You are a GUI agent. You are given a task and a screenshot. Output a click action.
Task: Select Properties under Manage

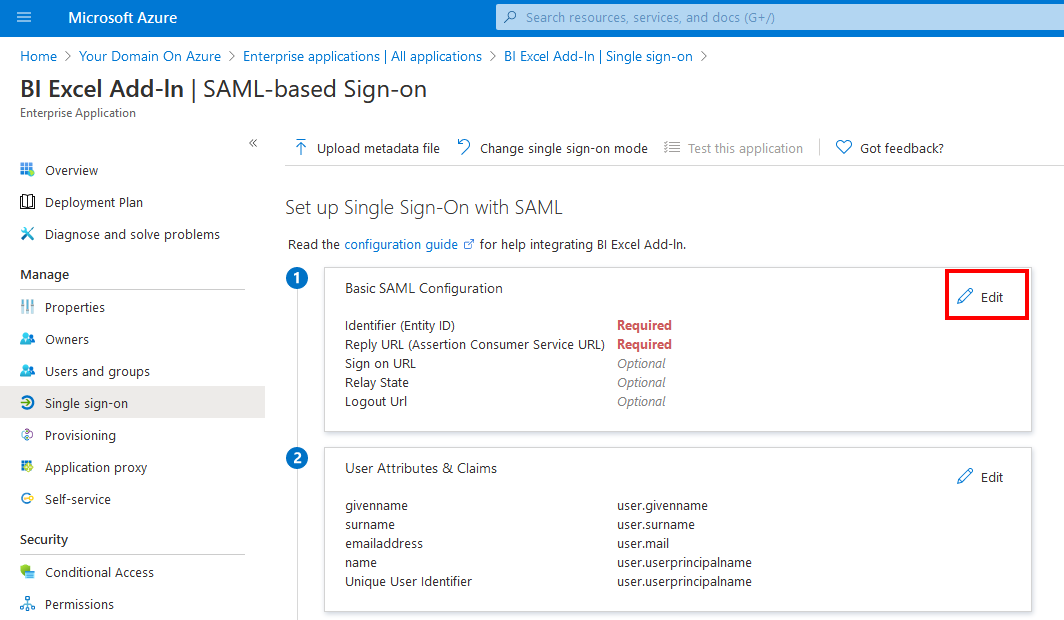75,307
